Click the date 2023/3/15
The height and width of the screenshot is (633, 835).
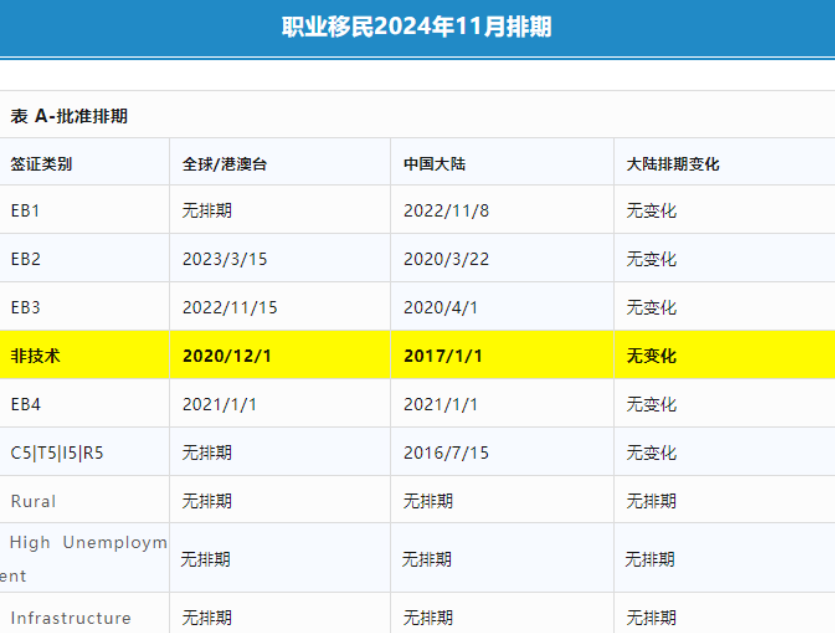point(225,259)
